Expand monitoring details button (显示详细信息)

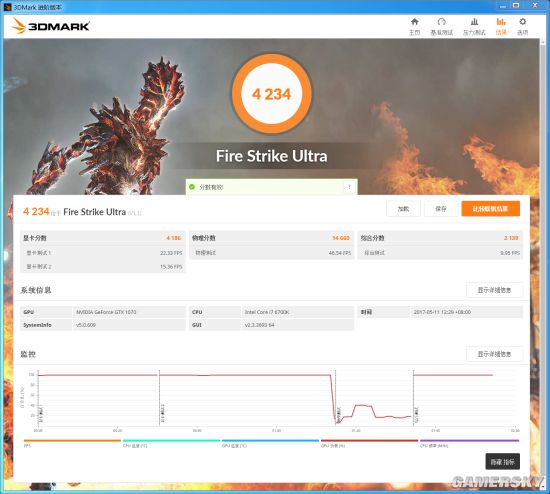pyautogui.click(x=494, y=354)
